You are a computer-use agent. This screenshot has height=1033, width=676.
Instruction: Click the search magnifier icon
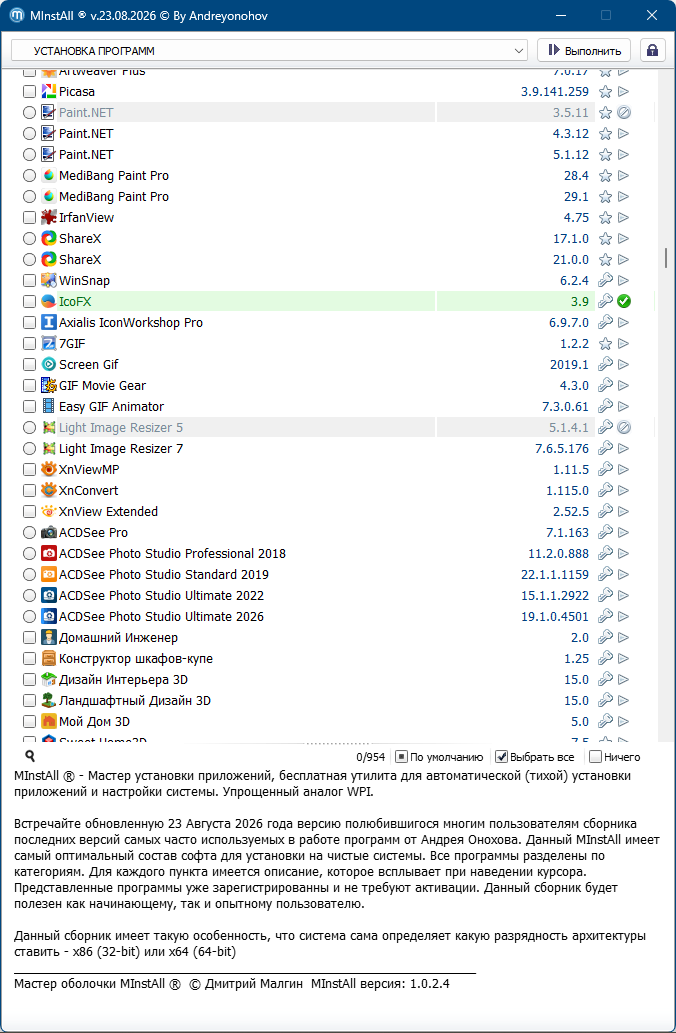(x=30, y=756)
